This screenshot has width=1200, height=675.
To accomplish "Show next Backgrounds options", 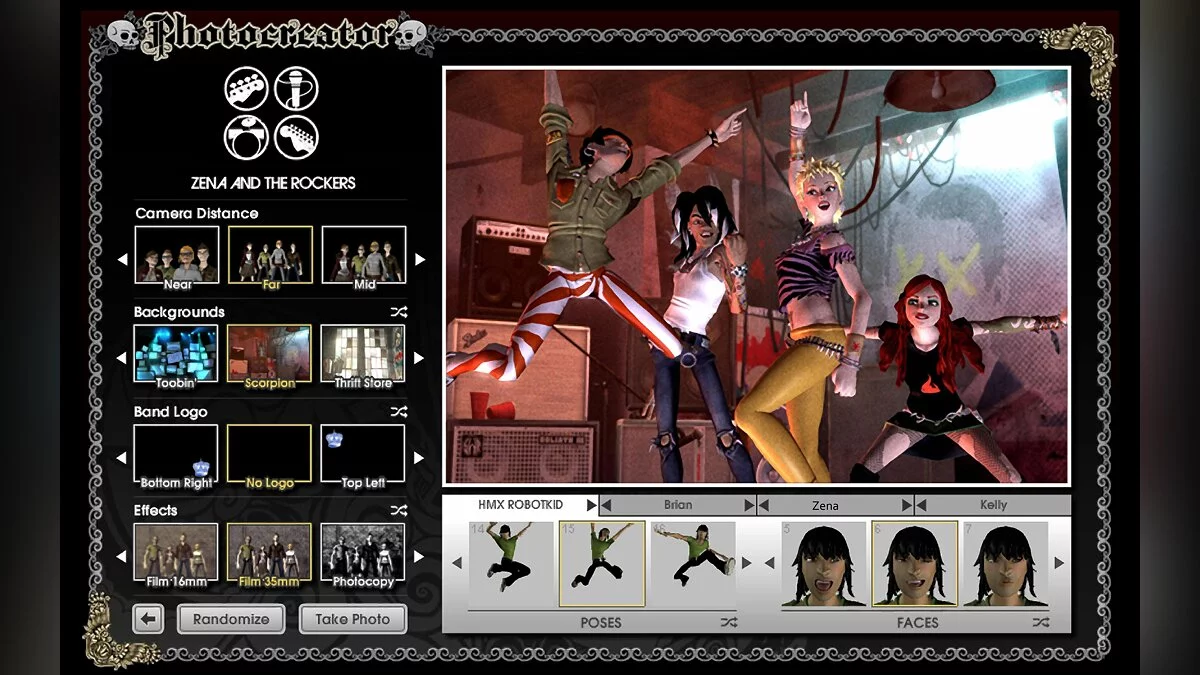I will point(420,358).
